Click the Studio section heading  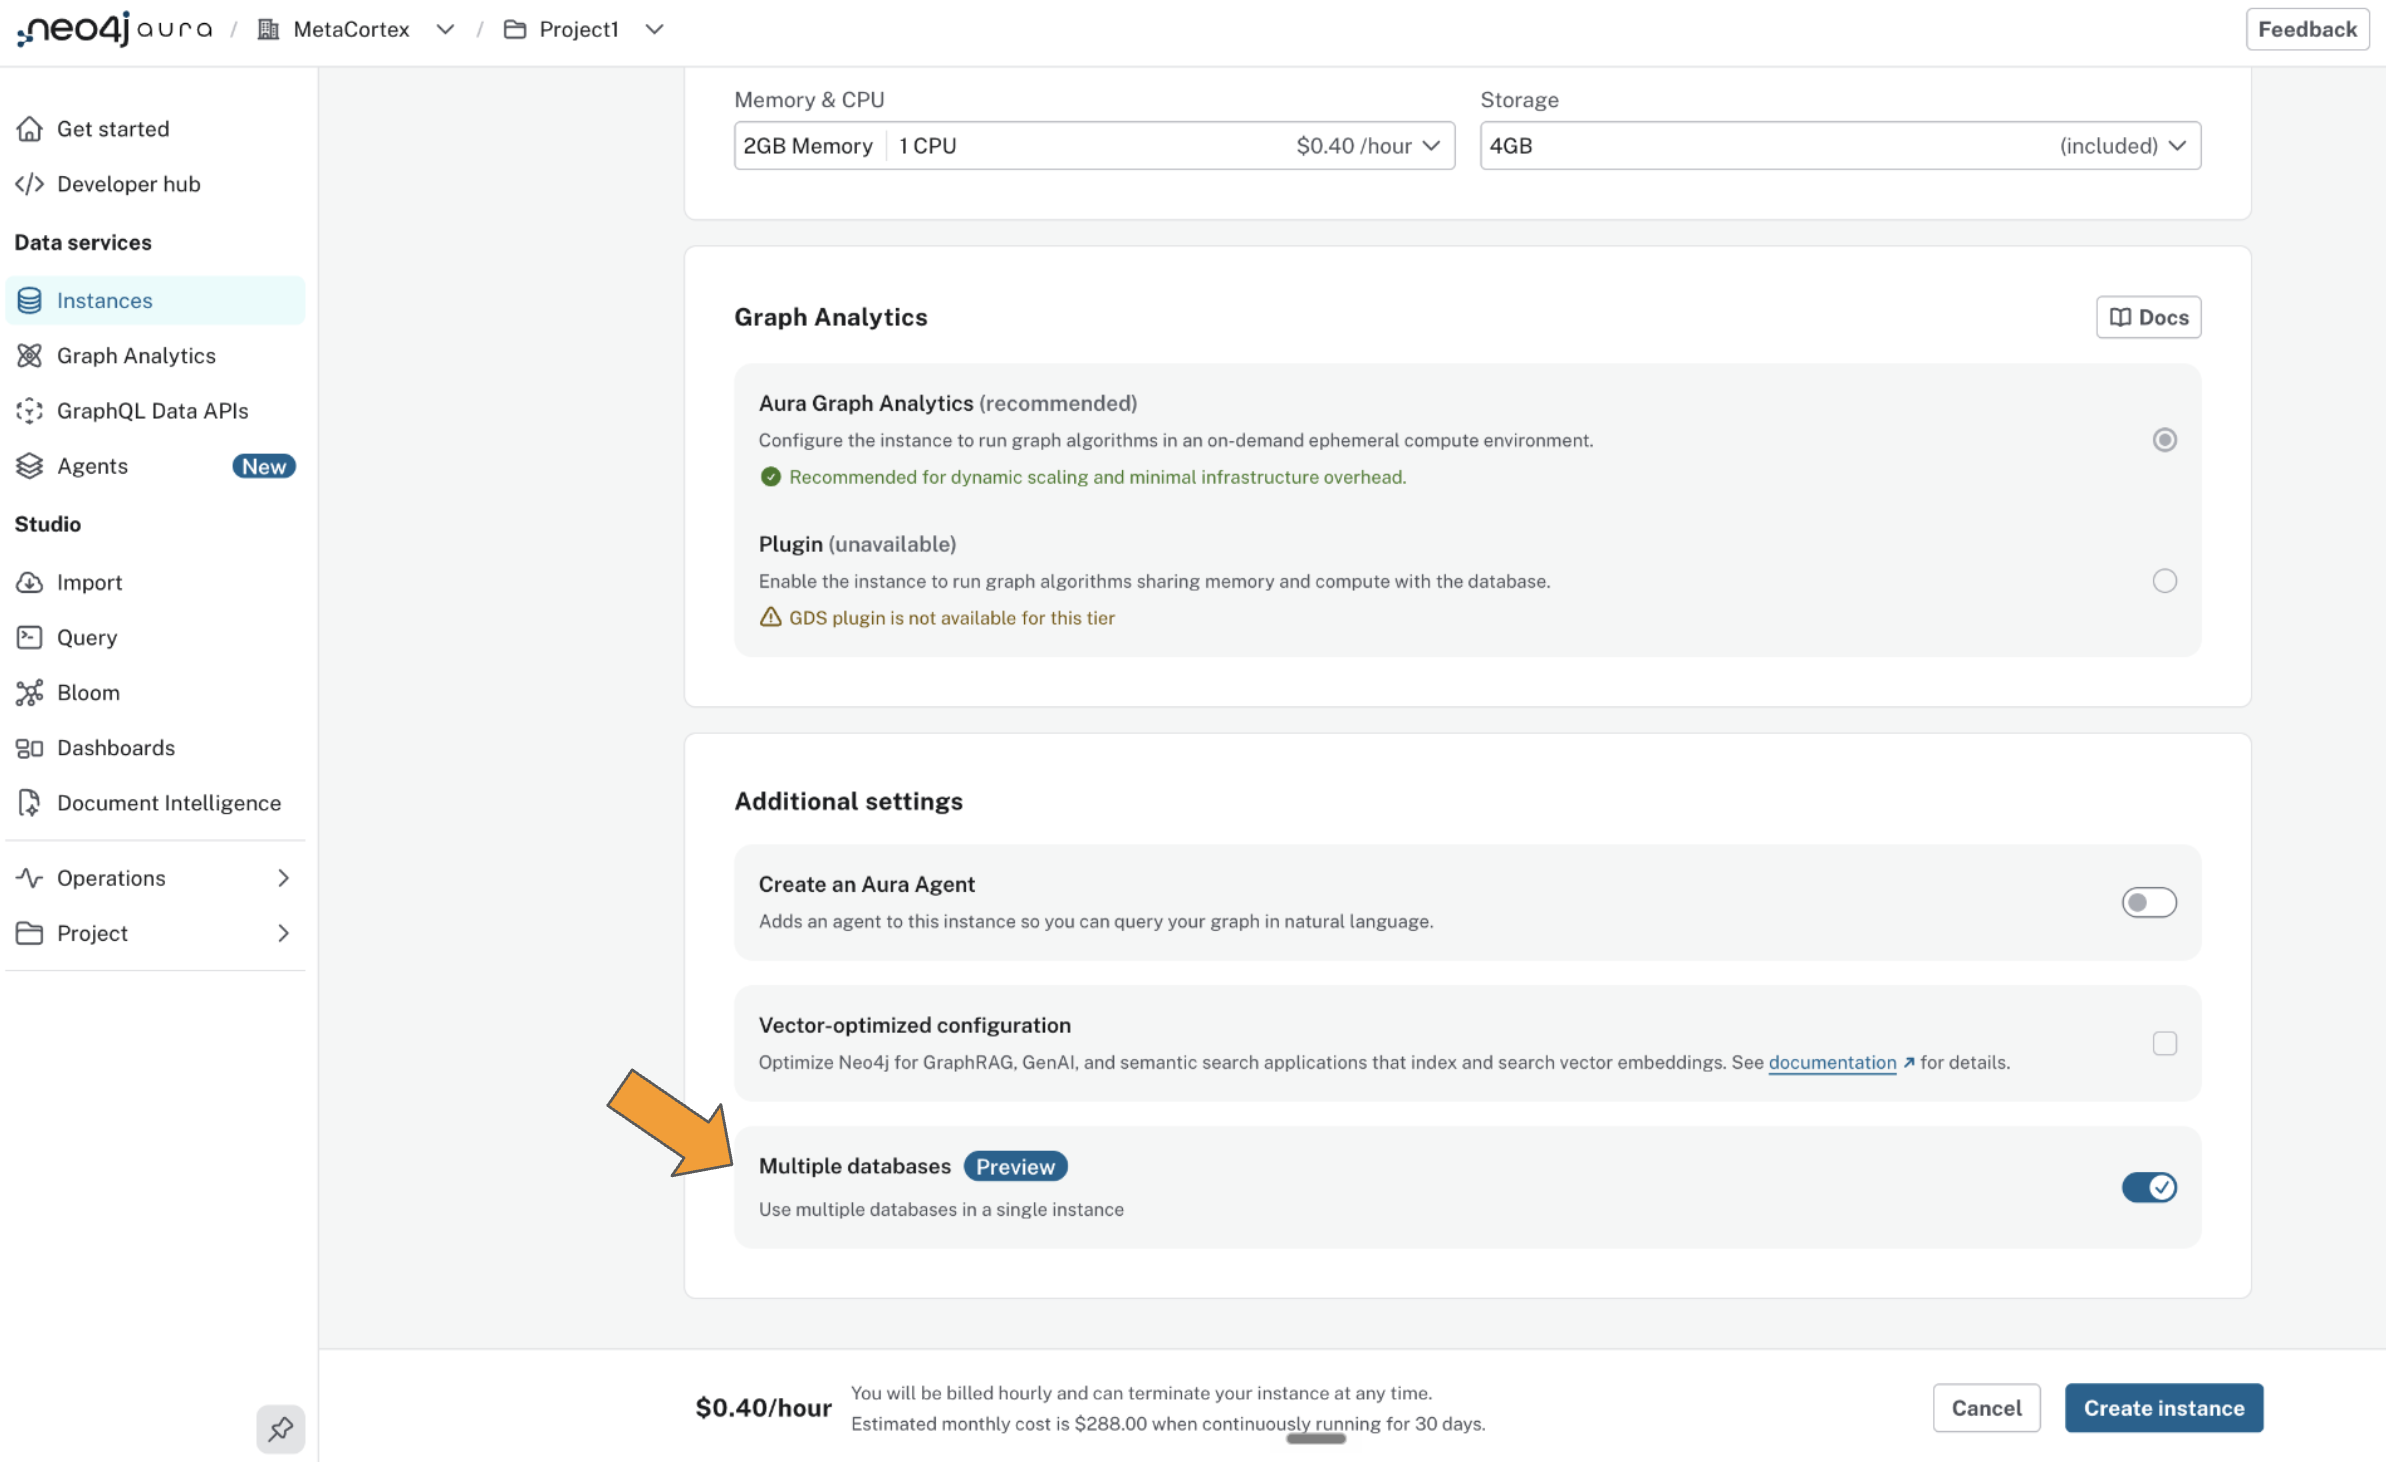click(47, 524)
